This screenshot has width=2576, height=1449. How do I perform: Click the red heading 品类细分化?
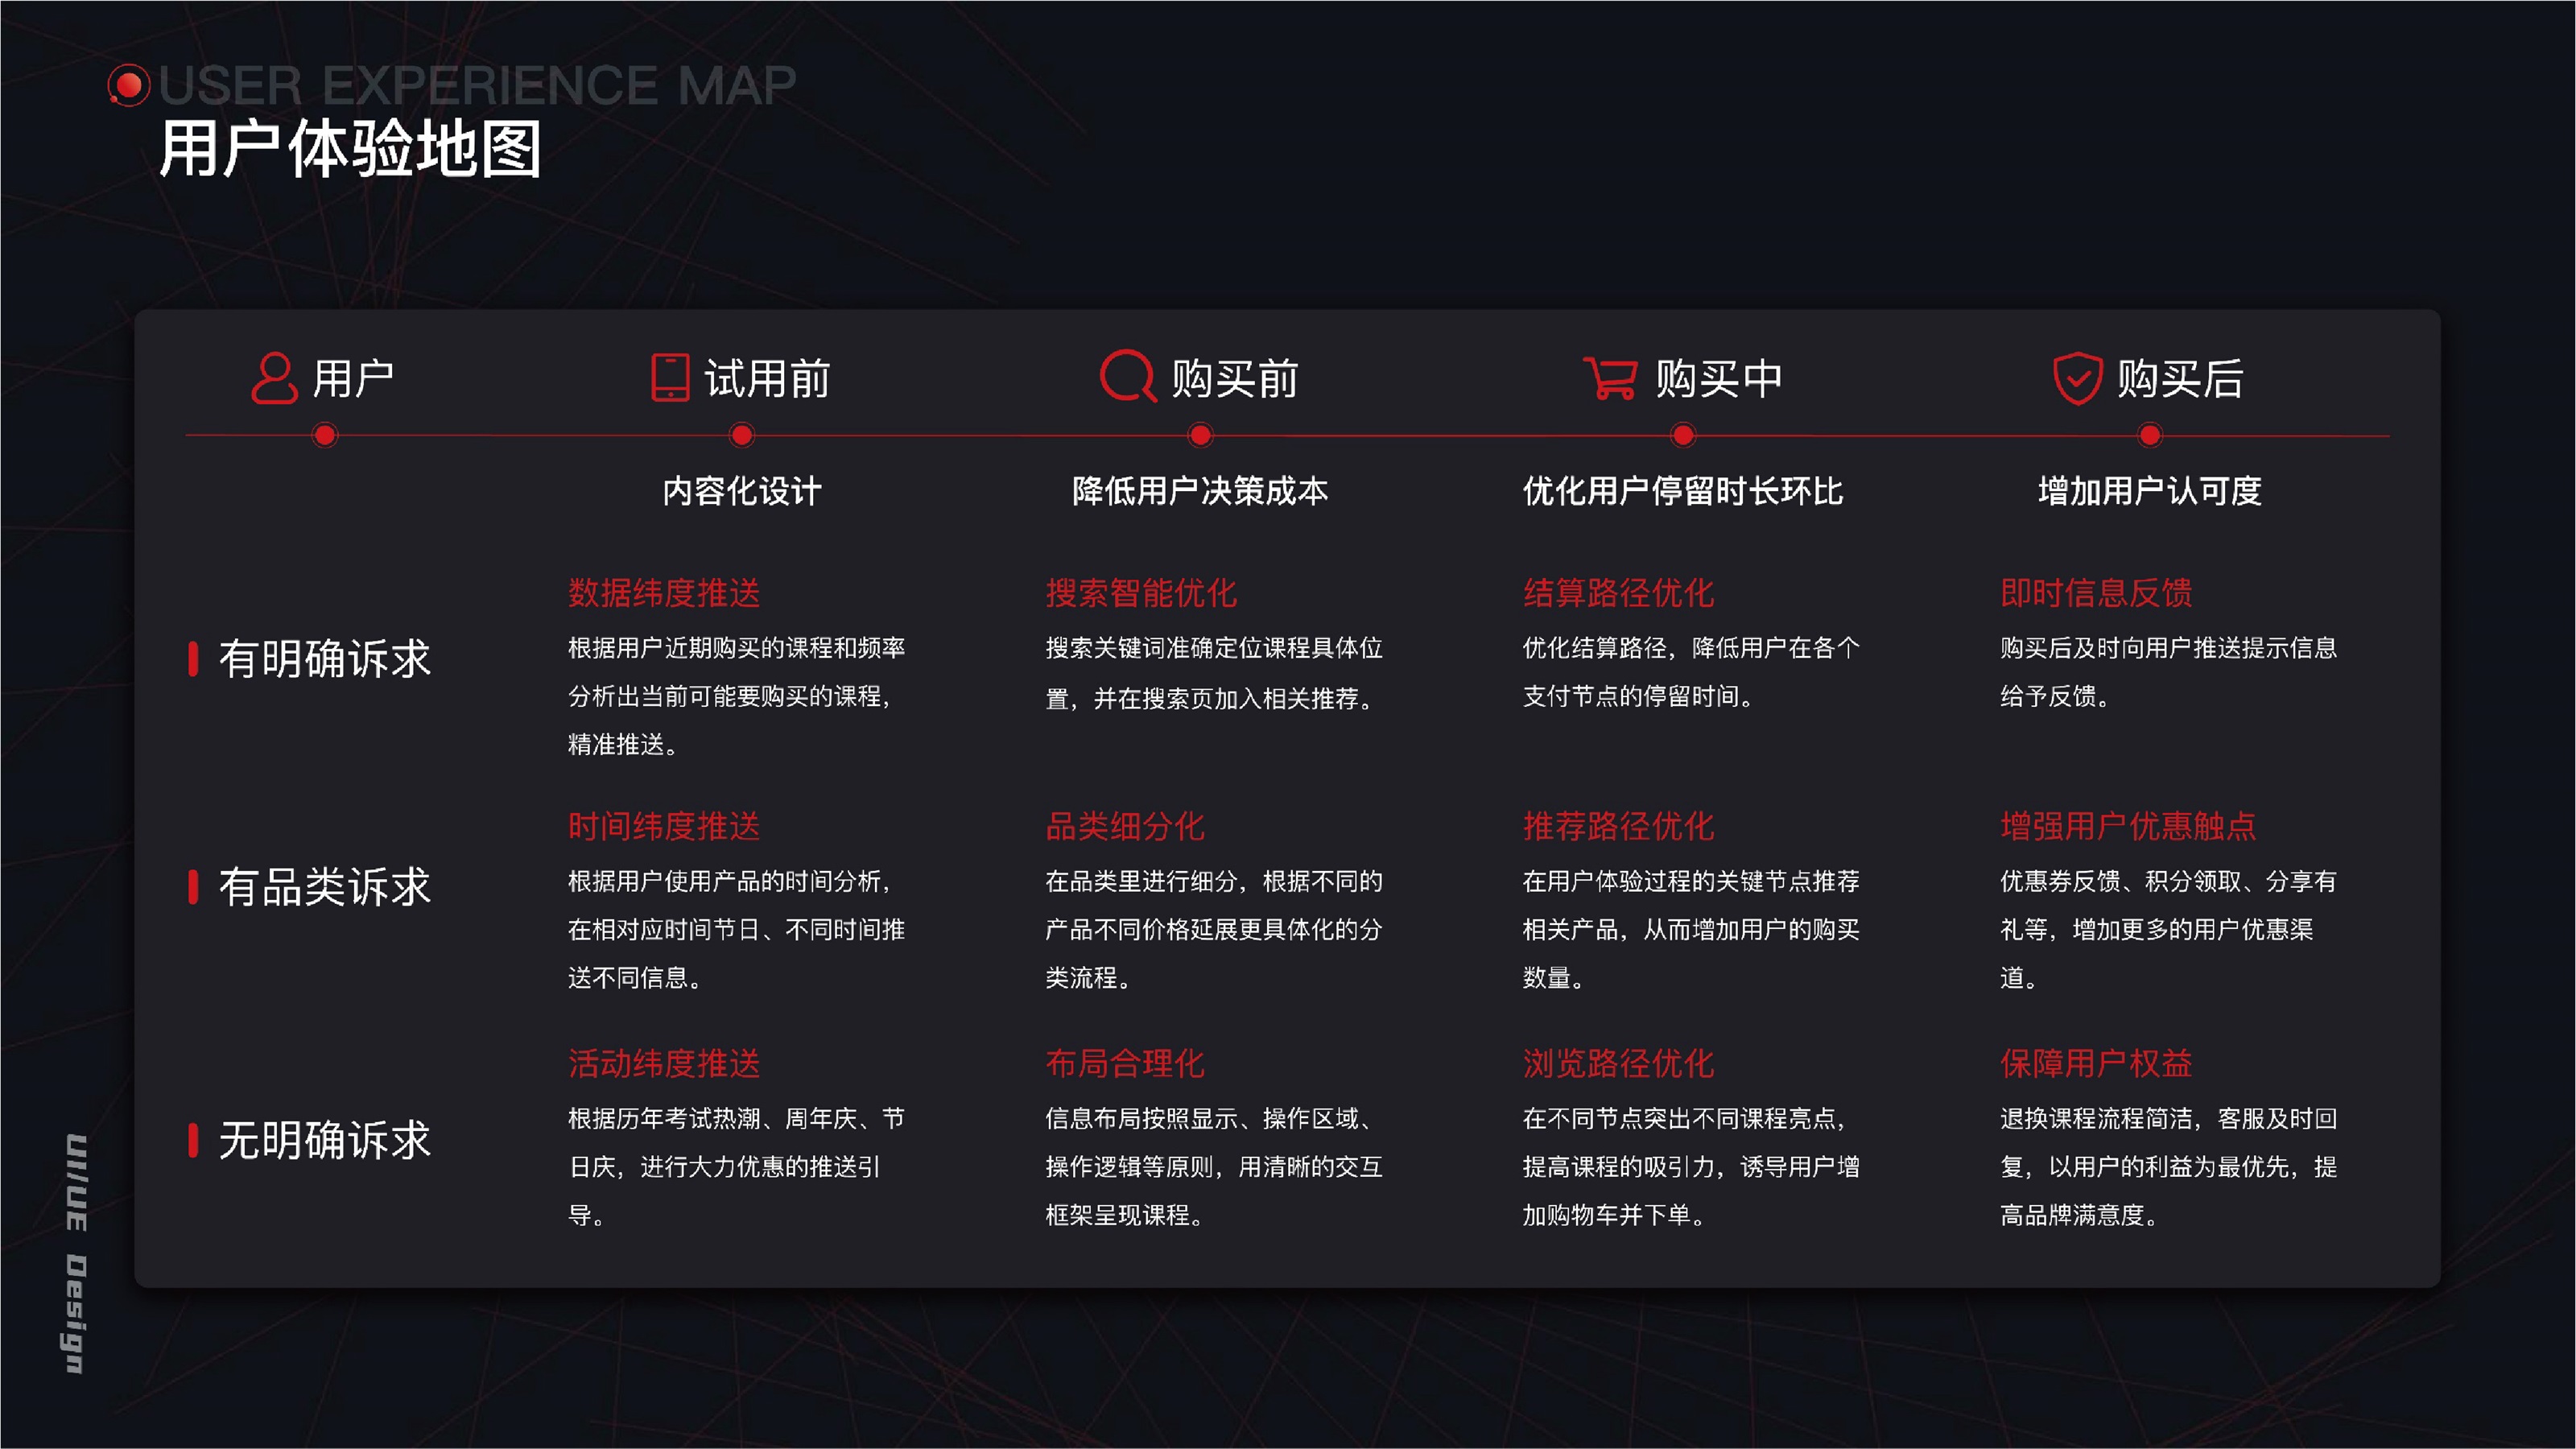[x=1125, y=826]
